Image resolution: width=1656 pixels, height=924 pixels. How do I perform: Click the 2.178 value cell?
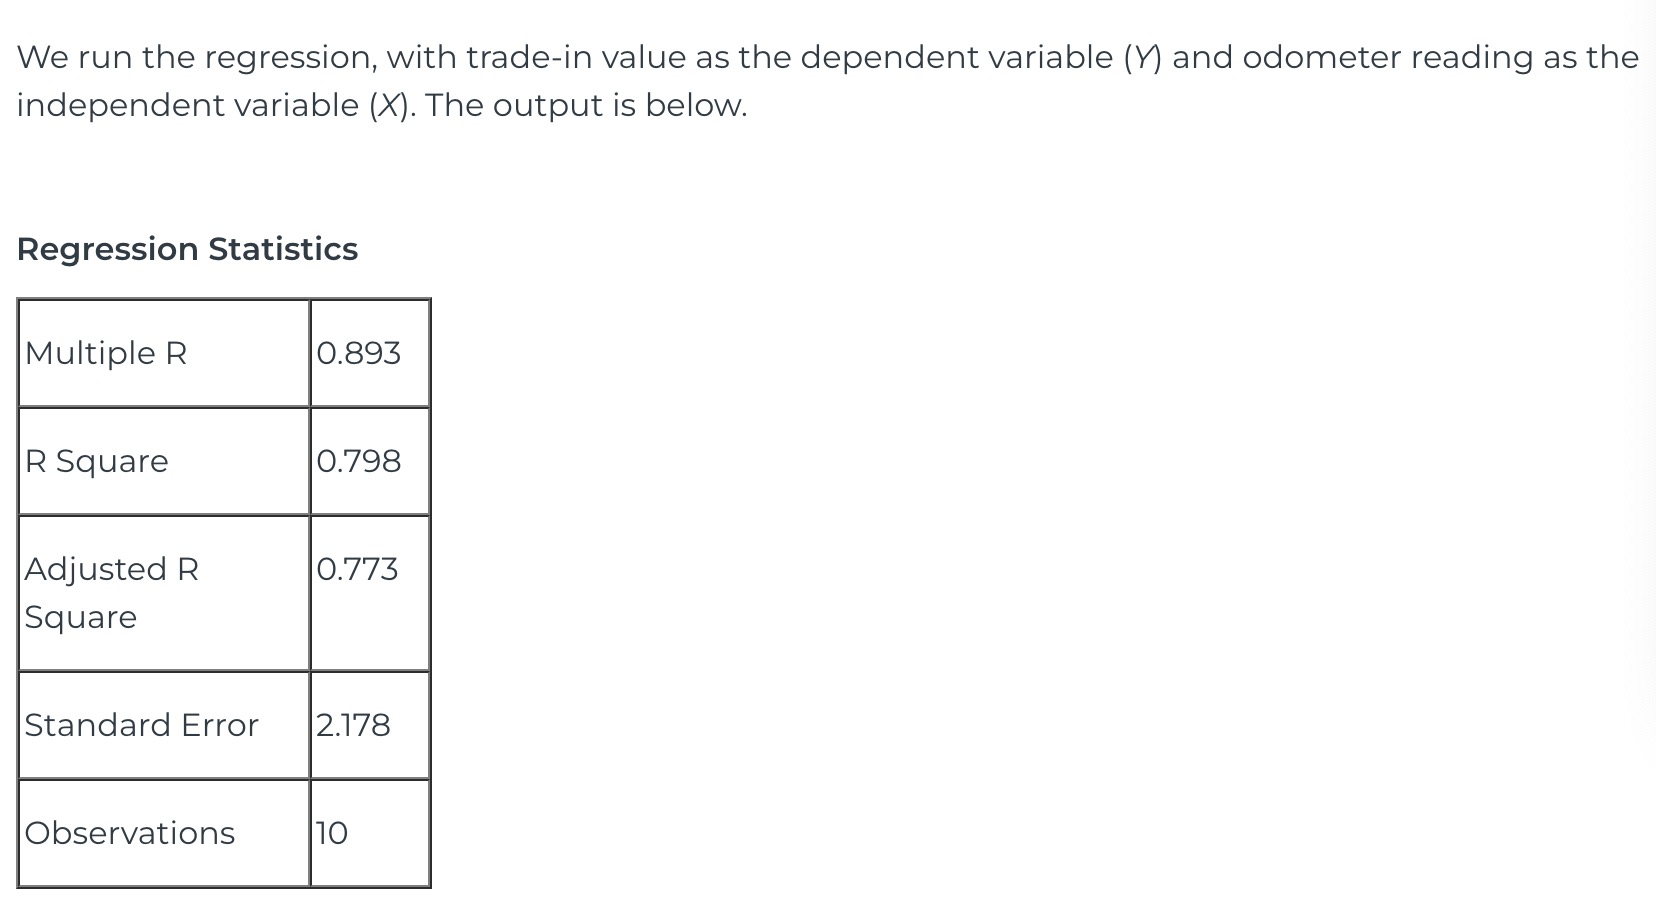tap(370, 725)
